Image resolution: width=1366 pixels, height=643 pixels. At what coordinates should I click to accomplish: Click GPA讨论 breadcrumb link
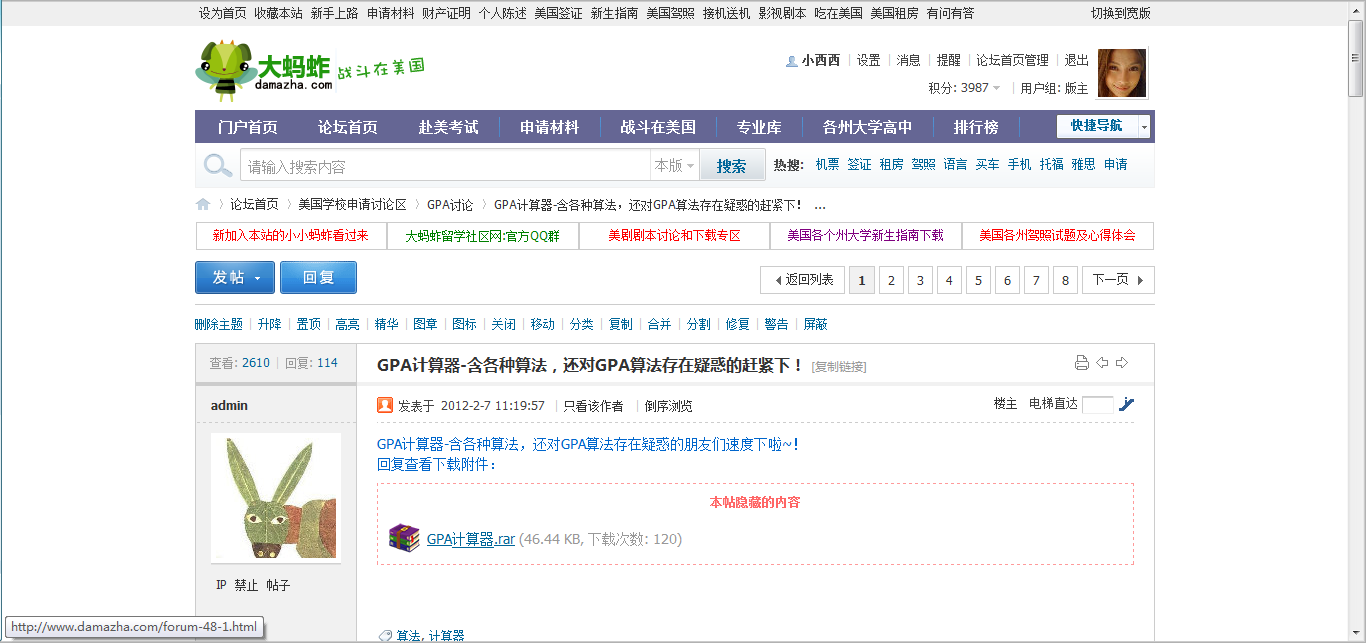pos(450,204)
